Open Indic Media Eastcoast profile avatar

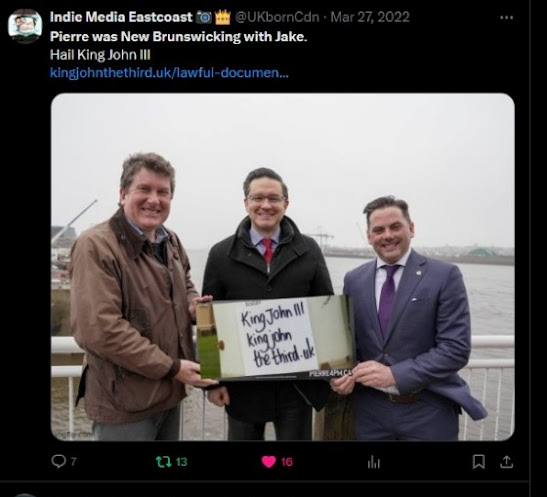pos(25,26)
